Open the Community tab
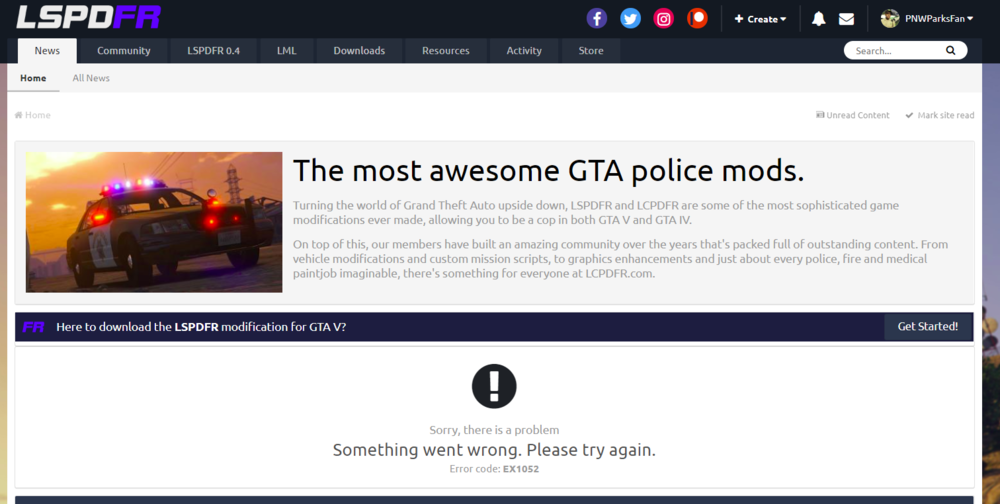 point(124,50)
